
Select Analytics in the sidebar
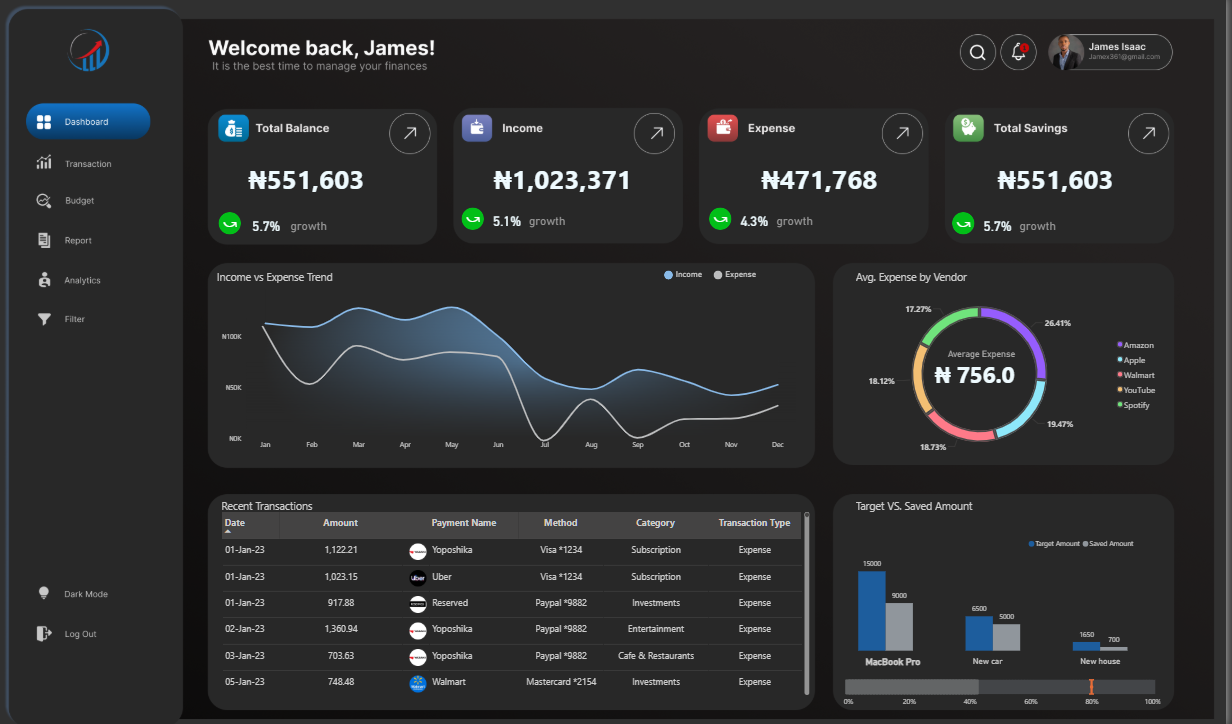[82, 281]
